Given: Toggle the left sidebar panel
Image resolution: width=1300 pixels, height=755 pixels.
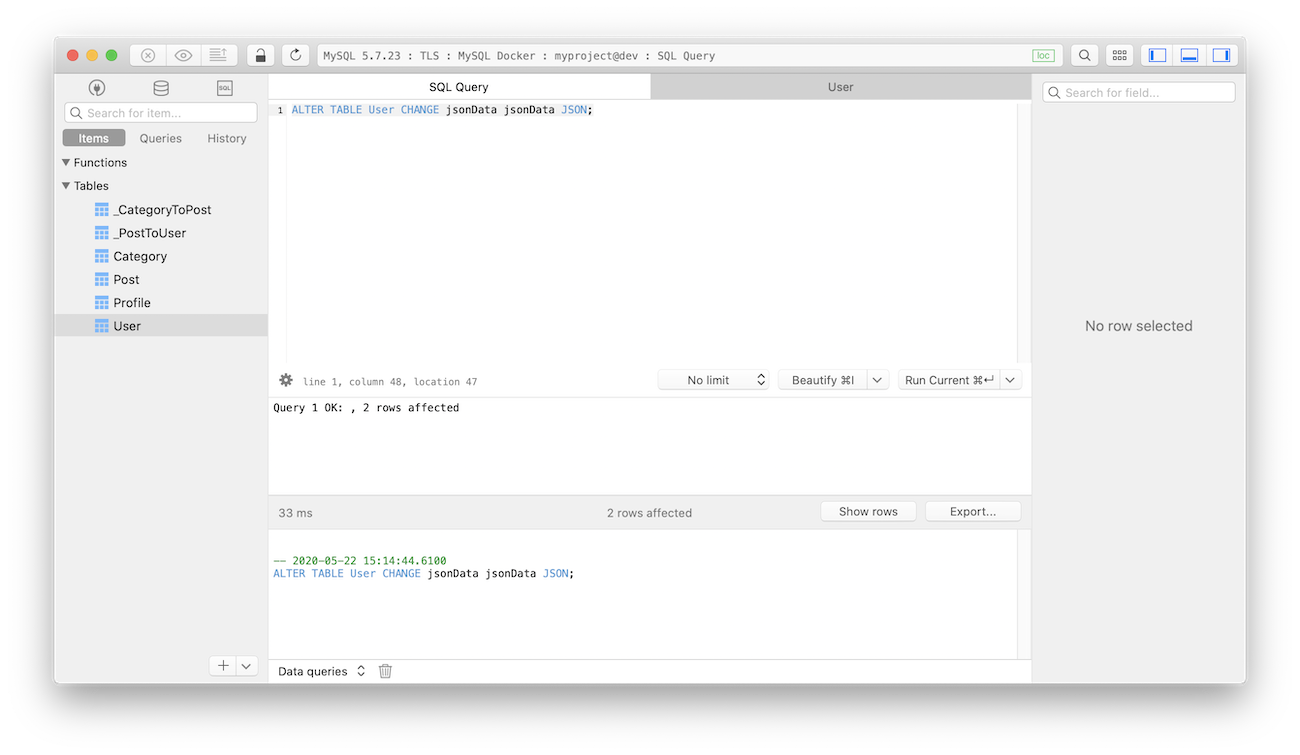Looking at the screenshot, I should [x=1158, y=56].
